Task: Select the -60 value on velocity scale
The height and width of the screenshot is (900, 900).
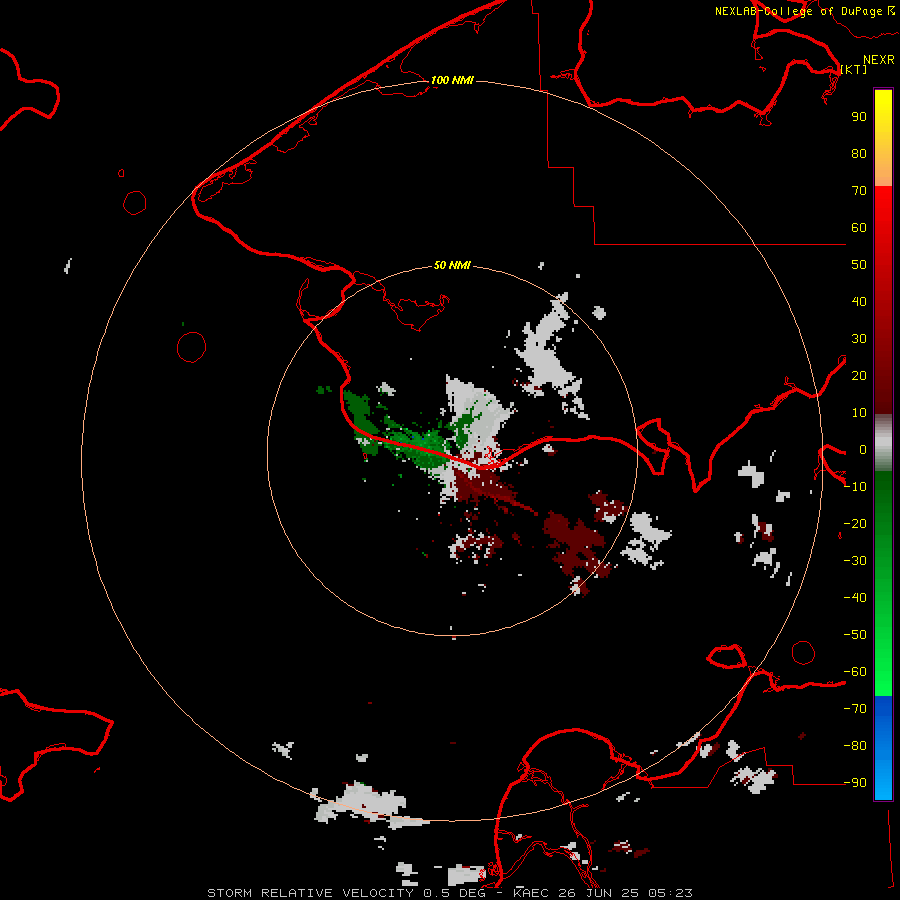Action: pyautogui.click(x=855, y=672)
